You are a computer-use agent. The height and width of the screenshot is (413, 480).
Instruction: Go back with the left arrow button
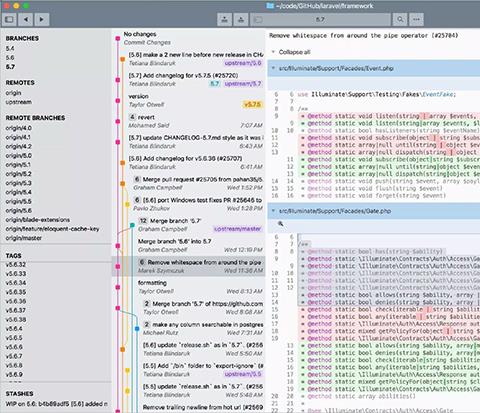coord(26,19)
